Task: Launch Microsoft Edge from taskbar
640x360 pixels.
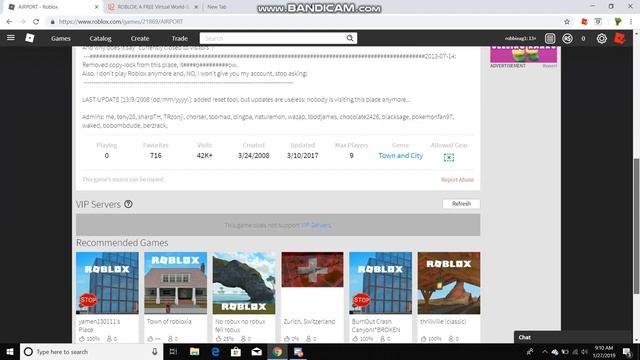Action: coord(216,351)
